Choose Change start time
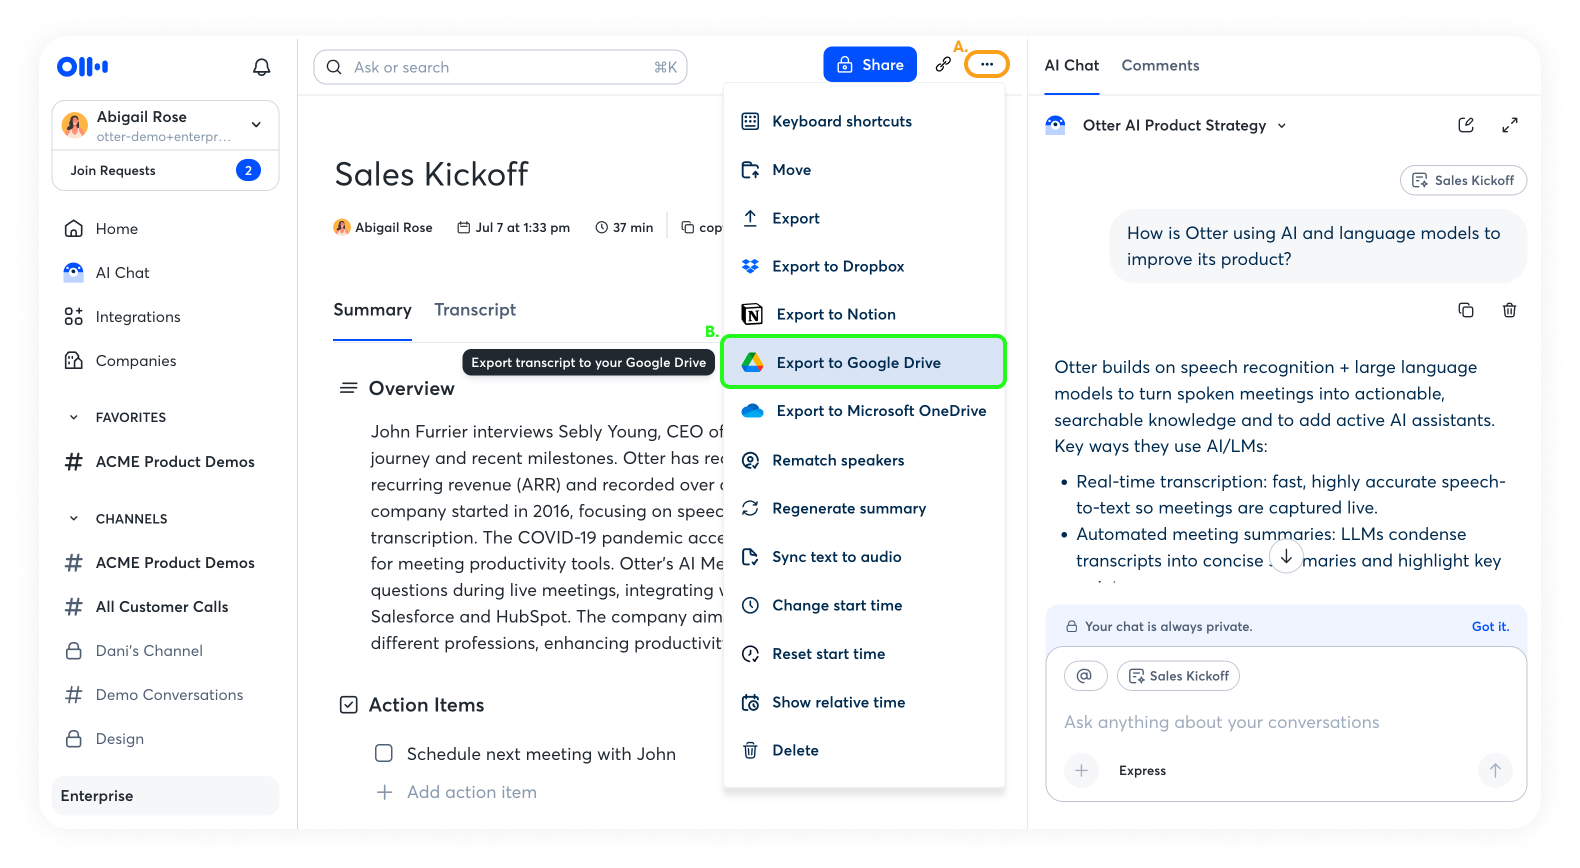Screen dimensions: 1580x868 tap(864, 605)
